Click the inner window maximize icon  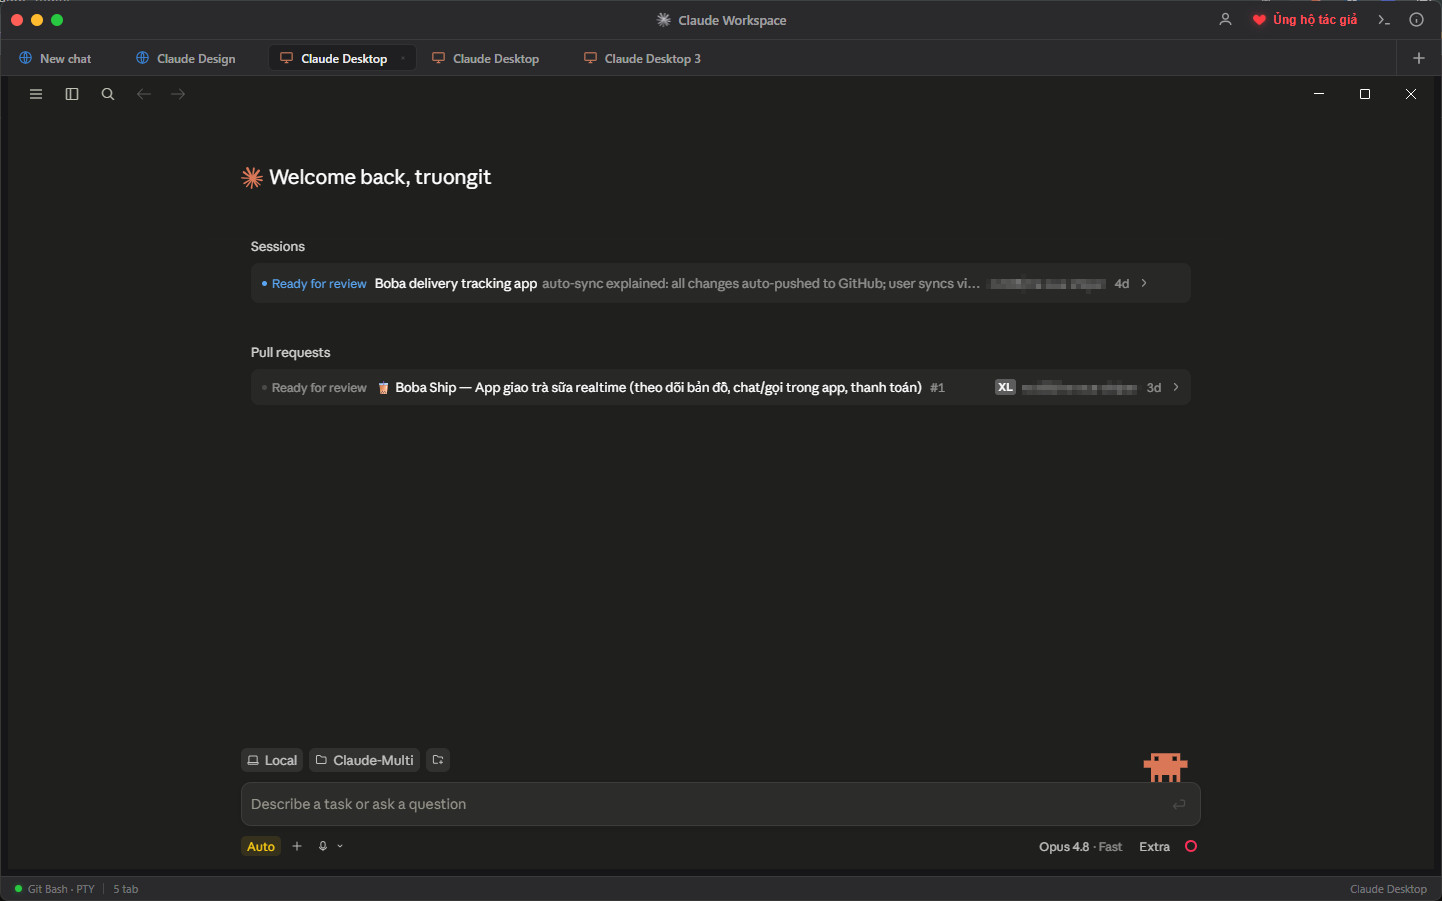pos(1365,94)
